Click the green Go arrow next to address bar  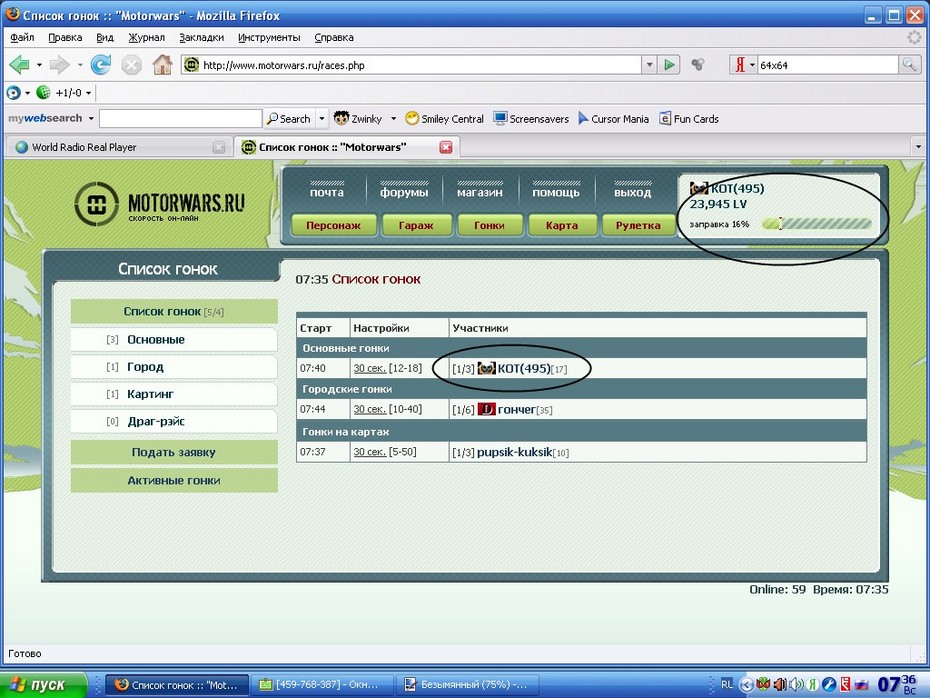tap(669, 65)
